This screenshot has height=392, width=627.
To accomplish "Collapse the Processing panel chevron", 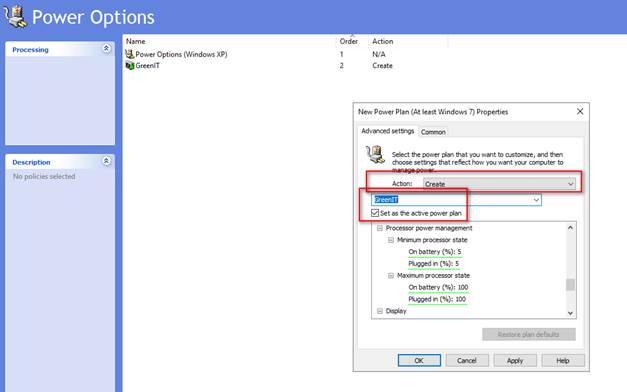I will tap(106, 49).
